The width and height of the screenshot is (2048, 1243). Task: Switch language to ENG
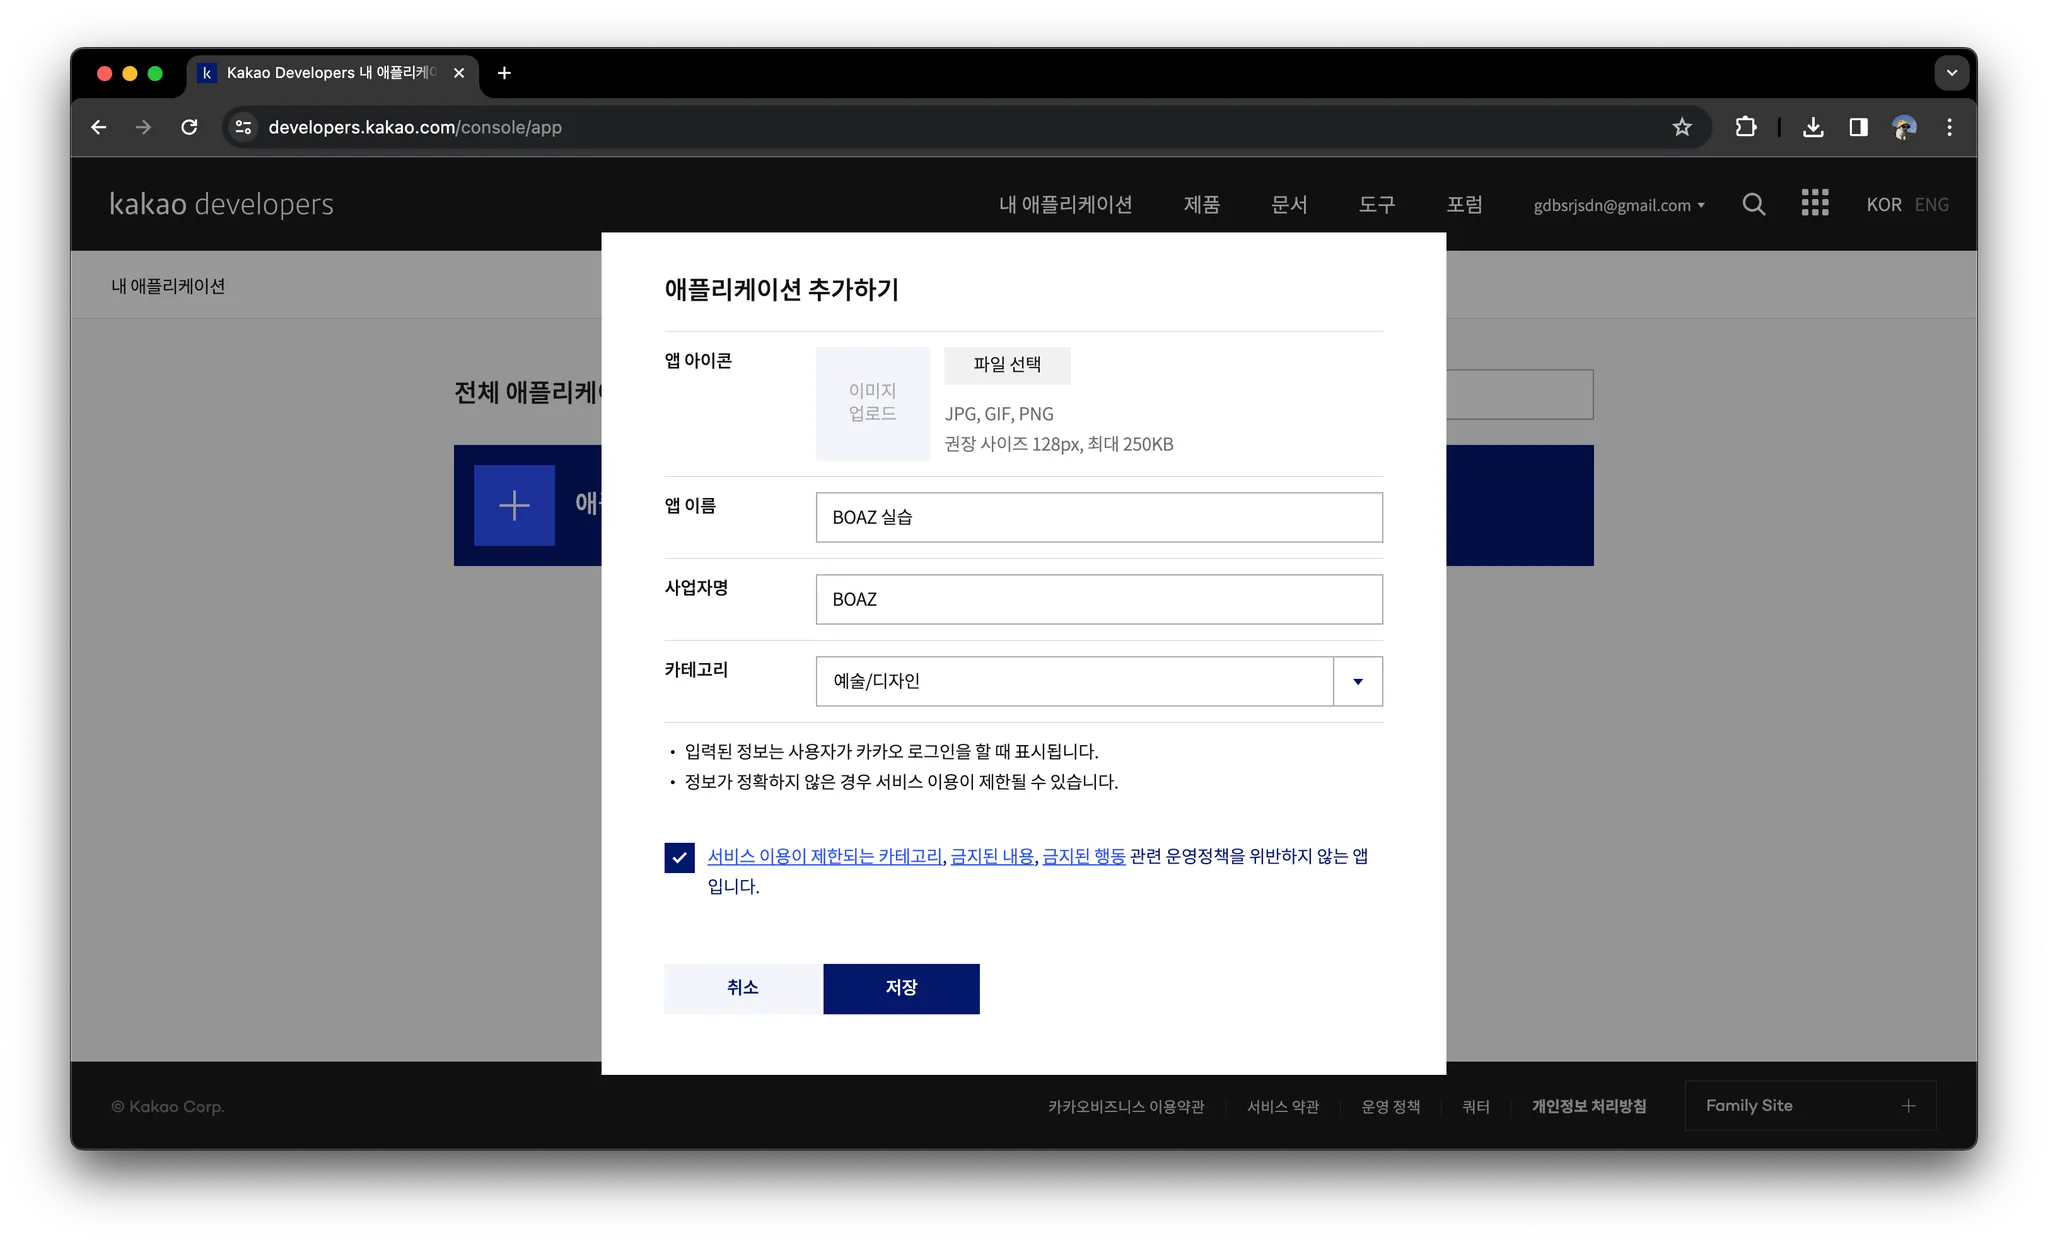(x=1931, y=204)
